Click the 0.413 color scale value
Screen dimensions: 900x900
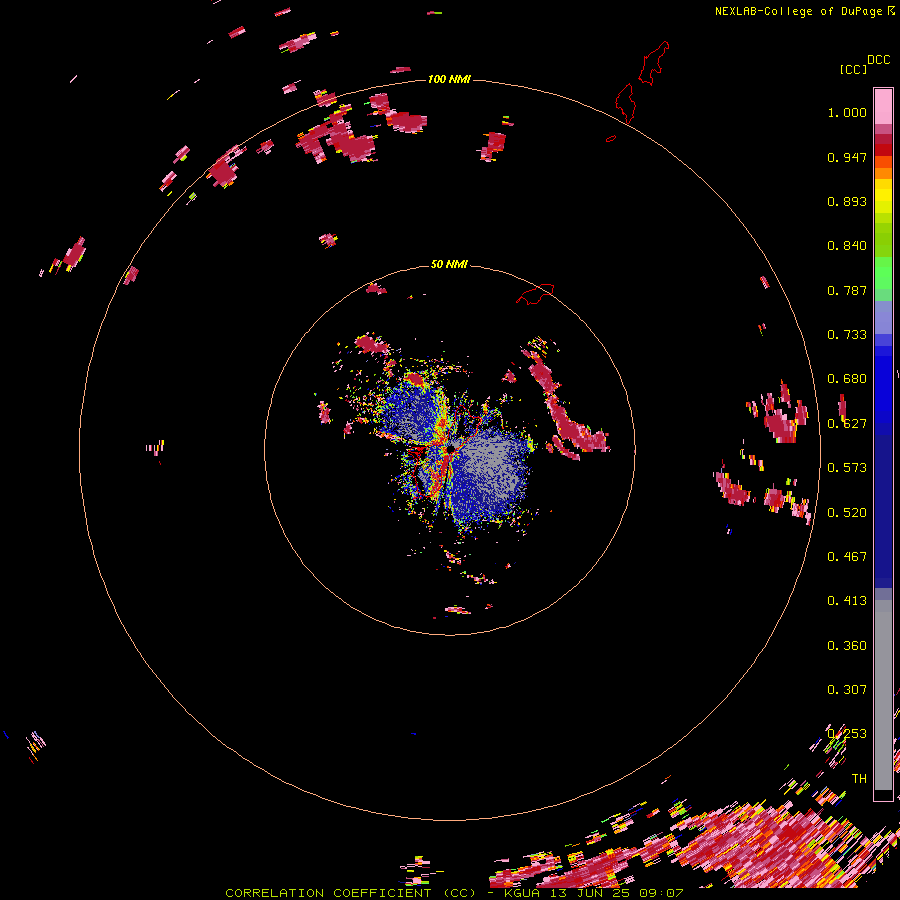coord(847,601)
